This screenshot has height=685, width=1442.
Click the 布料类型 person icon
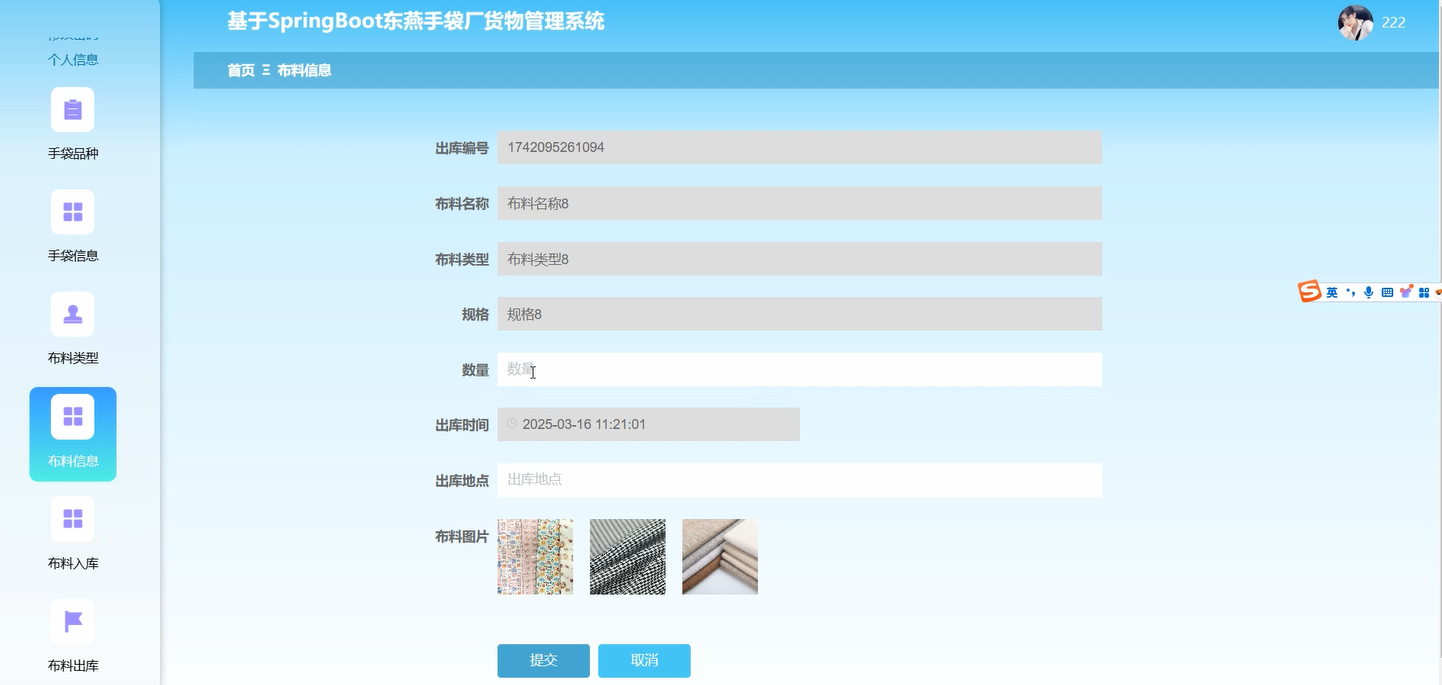[72, 314]
